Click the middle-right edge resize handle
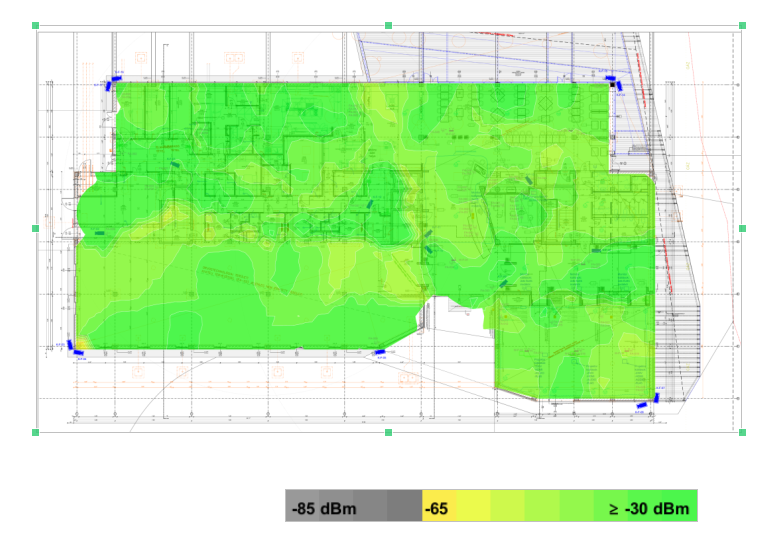 tap(742, 229)
